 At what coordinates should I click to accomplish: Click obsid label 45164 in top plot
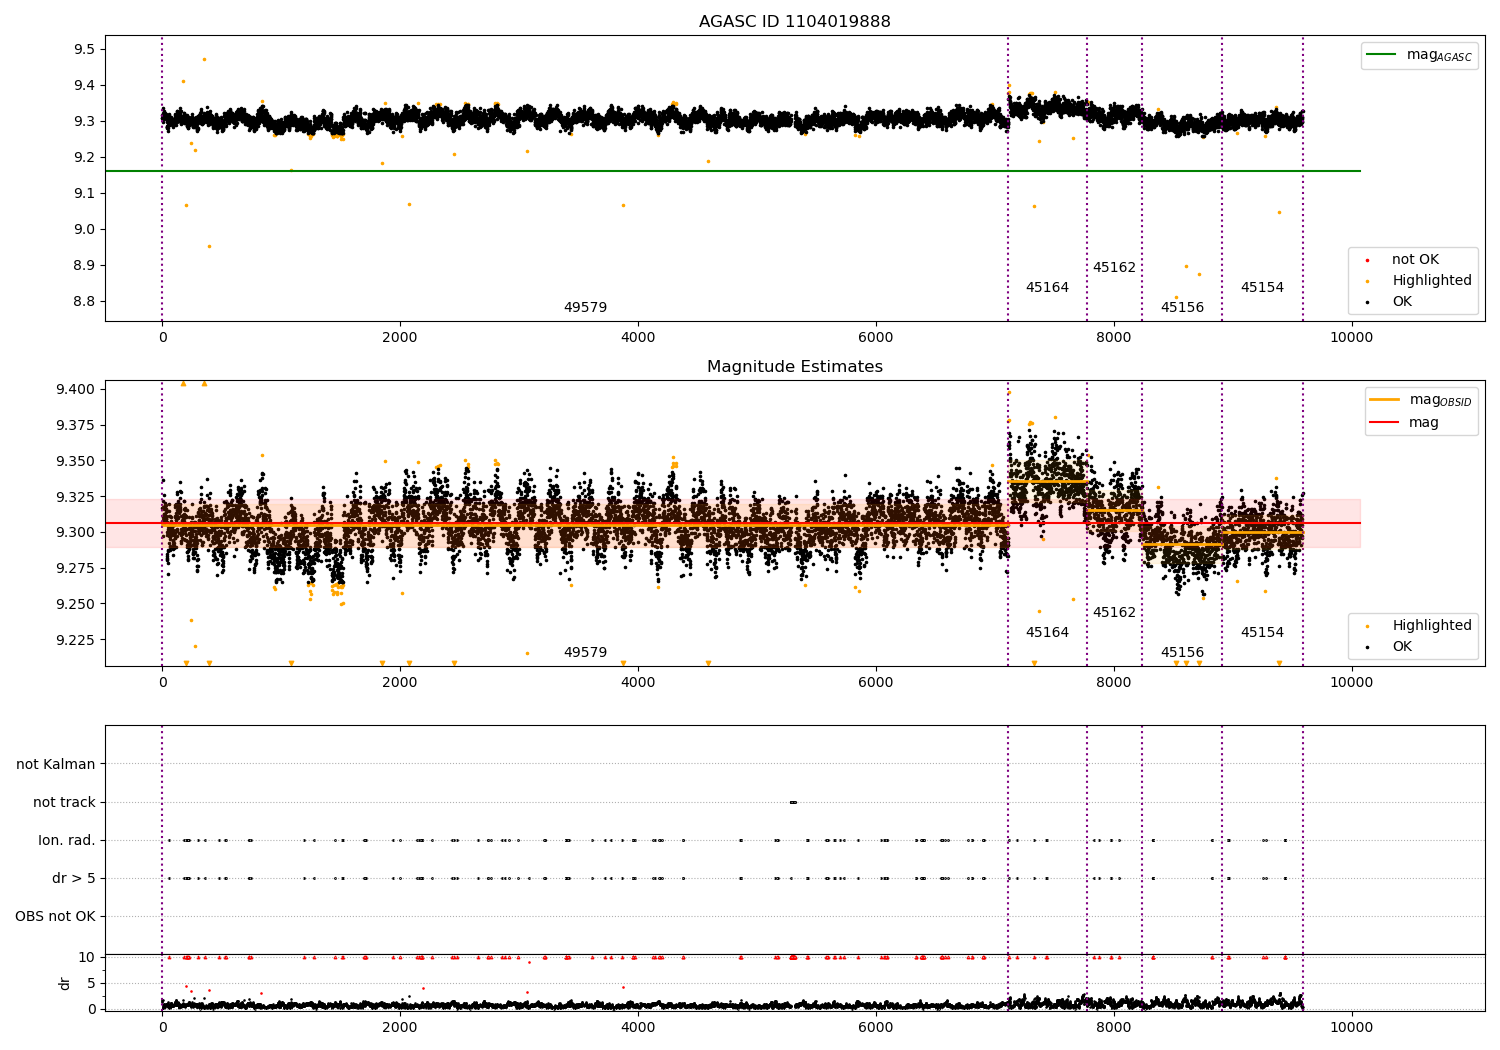point(1047,288)
